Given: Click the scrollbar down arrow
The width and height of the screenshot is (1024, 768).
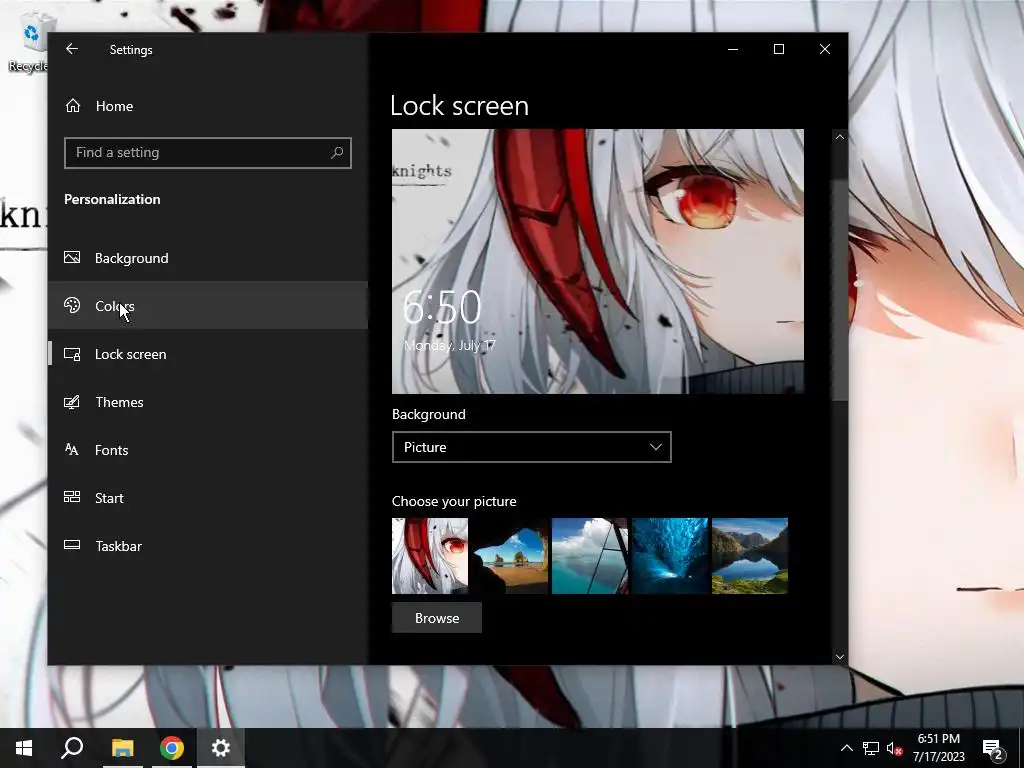Looking at the screenshot, I should pyautogui.click(x=840, y=657).
